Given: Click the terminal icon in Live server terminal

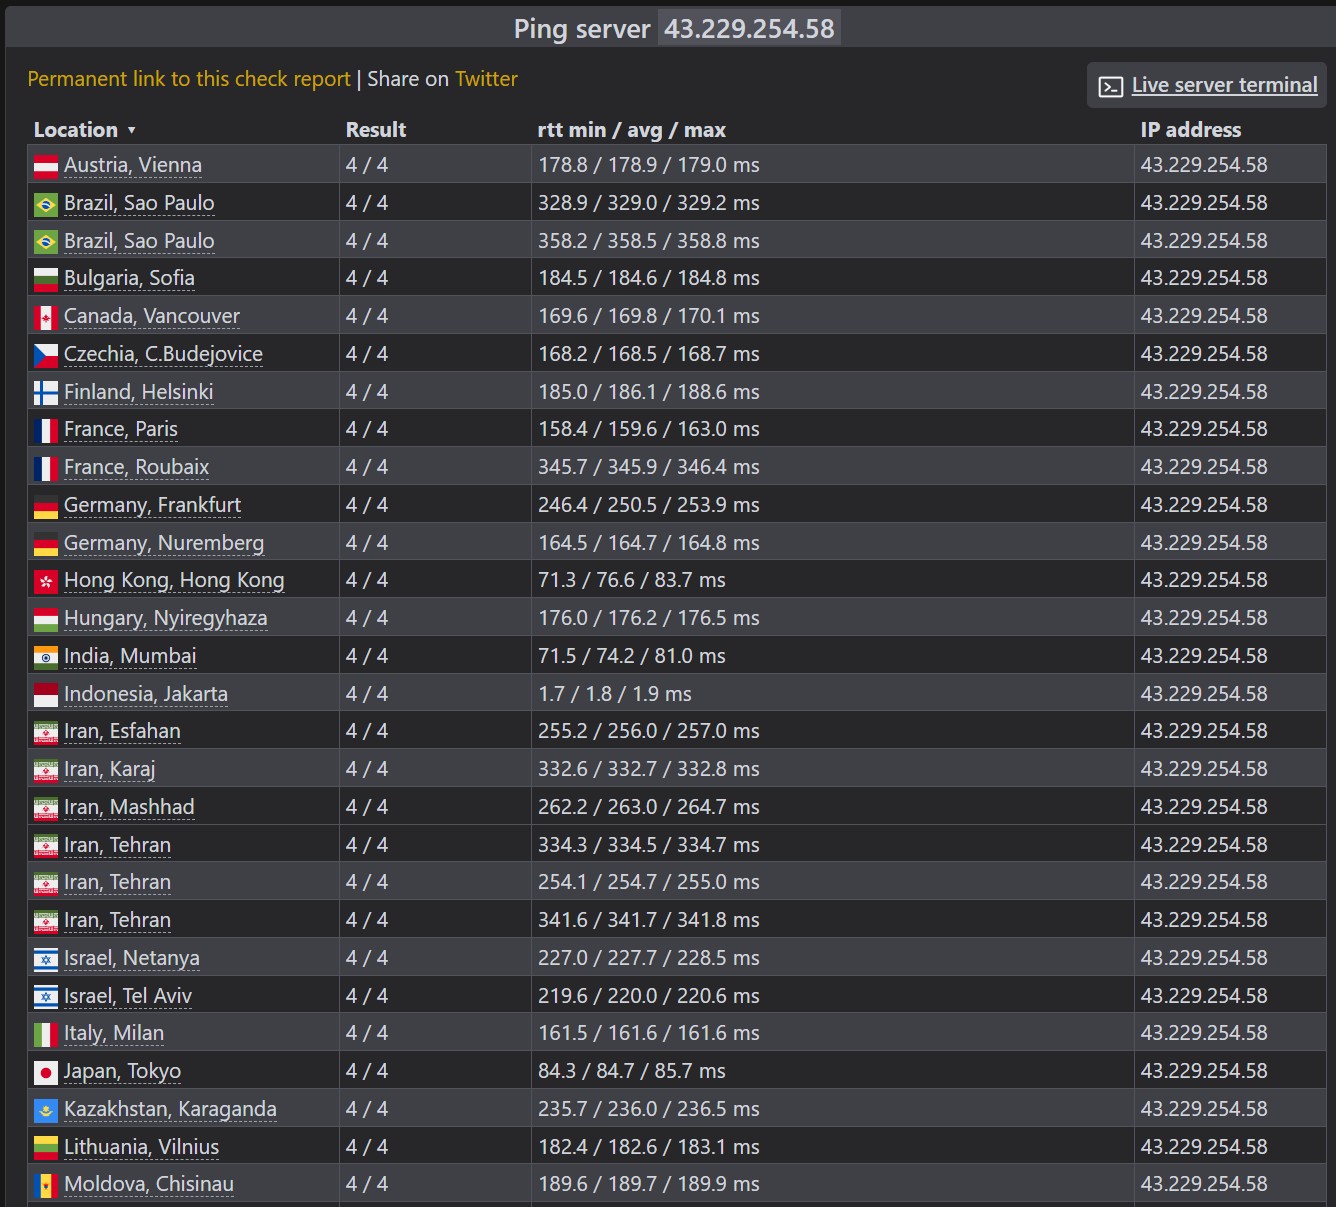Looking at the screenshot, I should tap(1111, 86).
